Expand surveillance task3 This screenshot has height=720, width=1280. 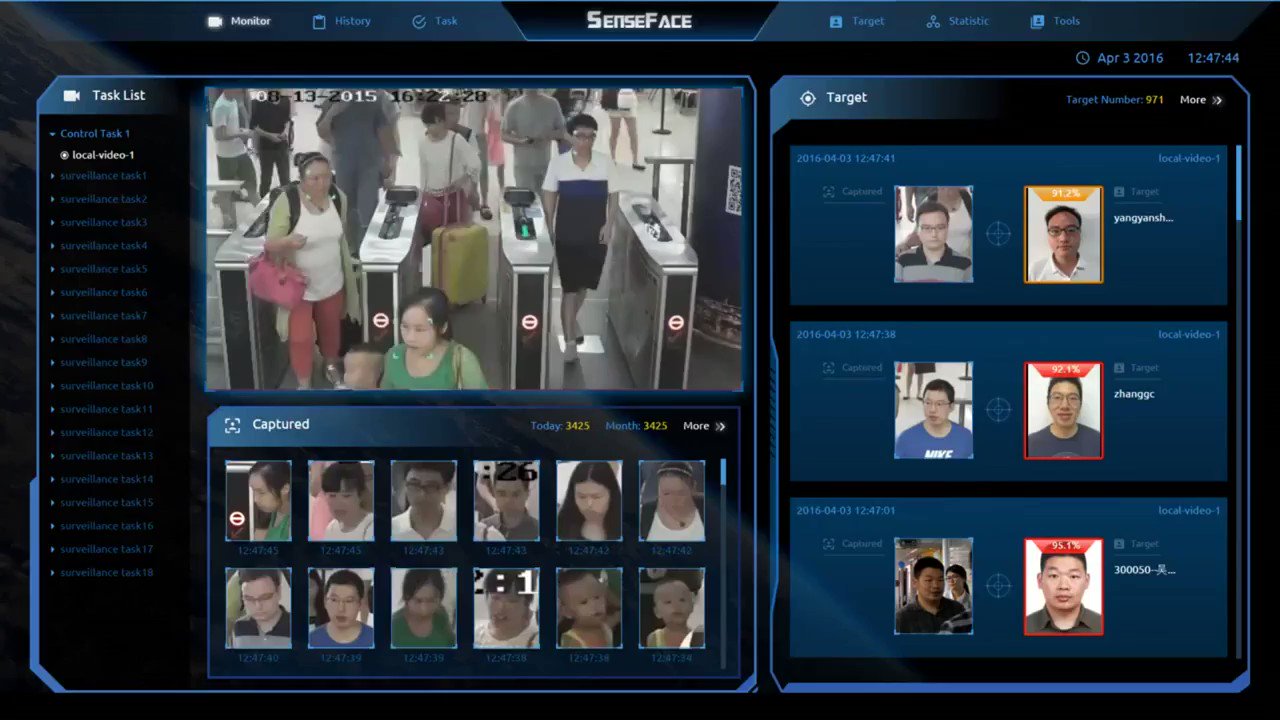point(53,223)
